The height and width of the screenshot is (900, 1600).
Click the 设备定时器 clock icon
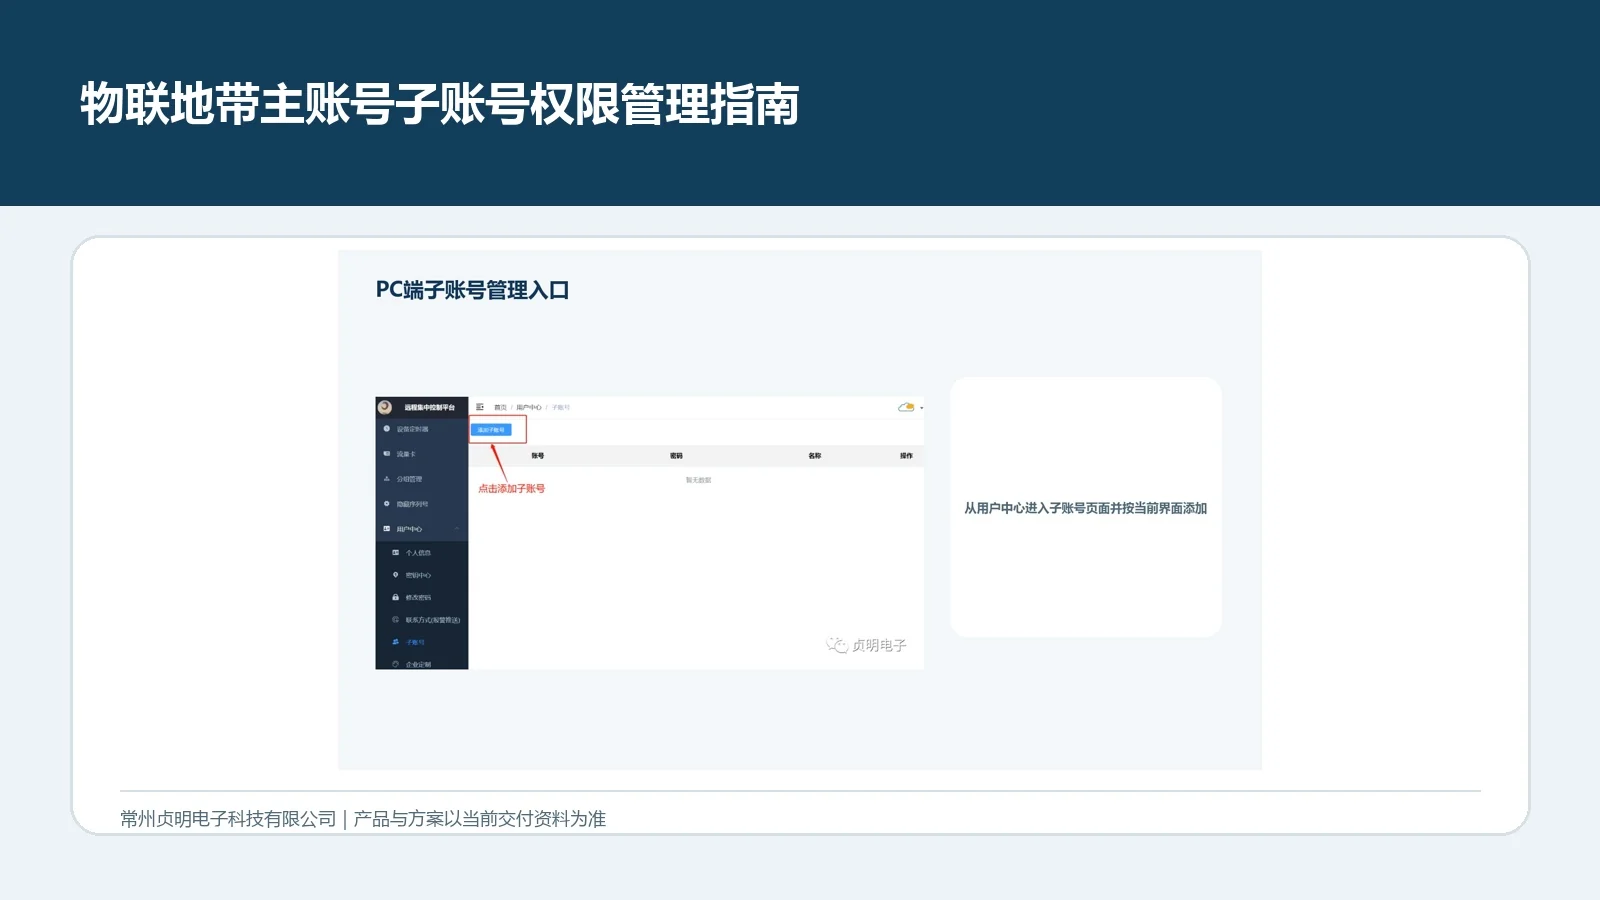[387, 429]
